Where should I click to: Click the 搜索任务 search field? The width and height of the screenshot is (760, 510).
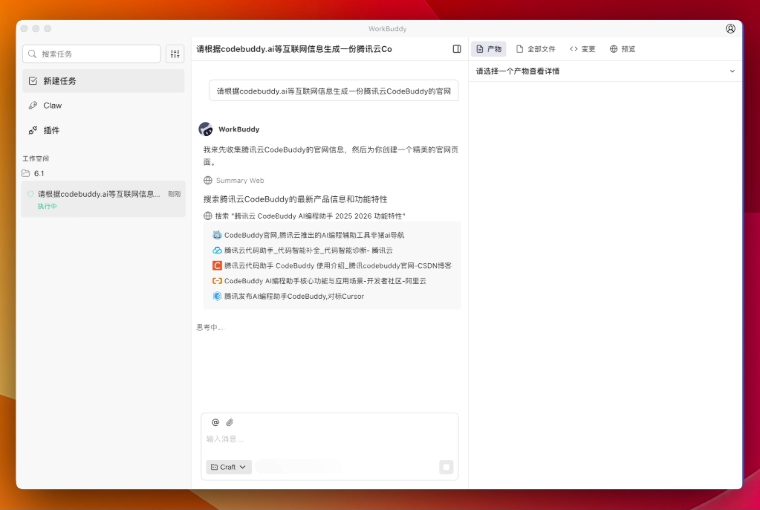[92, 54]
